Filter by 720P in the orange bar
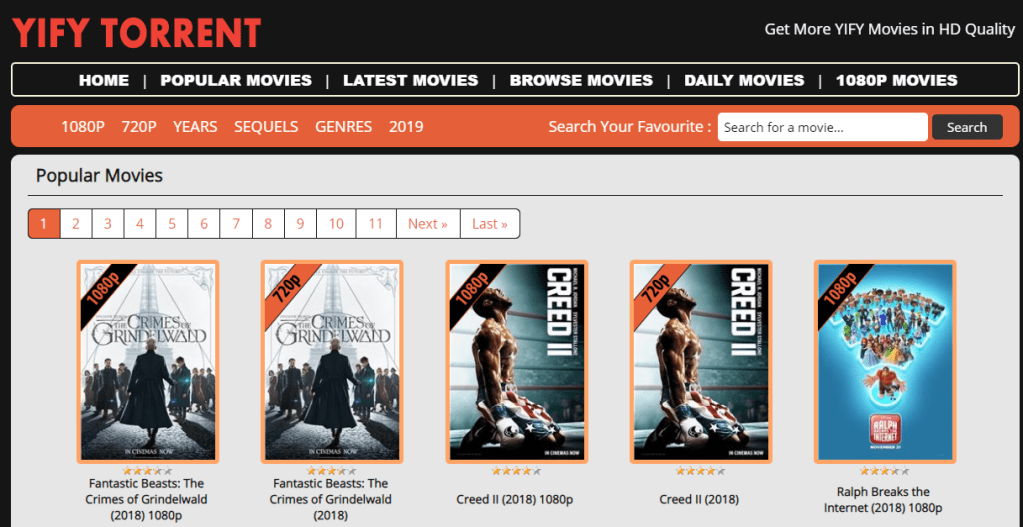Screen dimensions: 1023x527 click(x=139, y=127)
